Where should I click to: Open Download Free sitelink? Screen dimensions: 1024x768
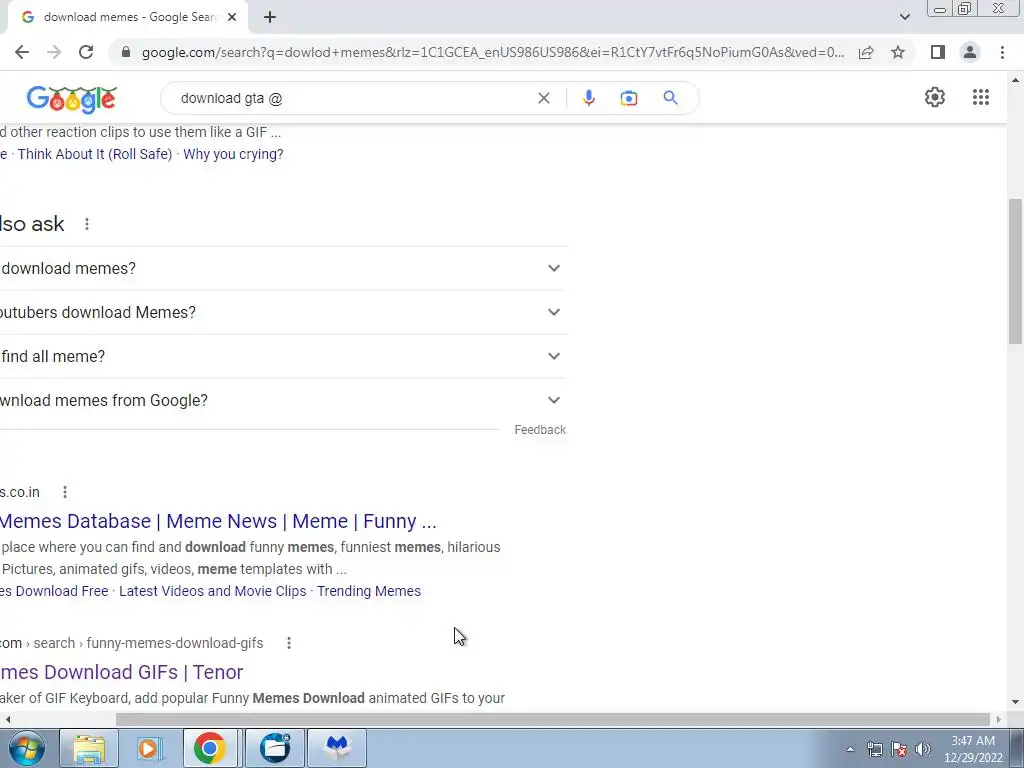[54, 591]
